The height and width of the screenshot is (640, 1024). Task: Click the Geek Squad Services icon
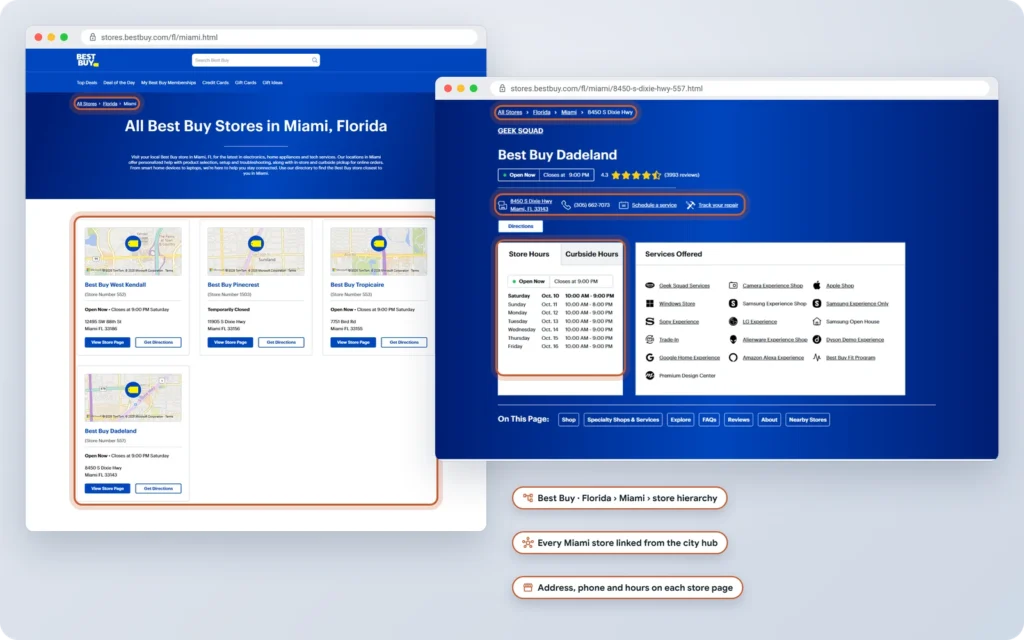click(649, 285)
